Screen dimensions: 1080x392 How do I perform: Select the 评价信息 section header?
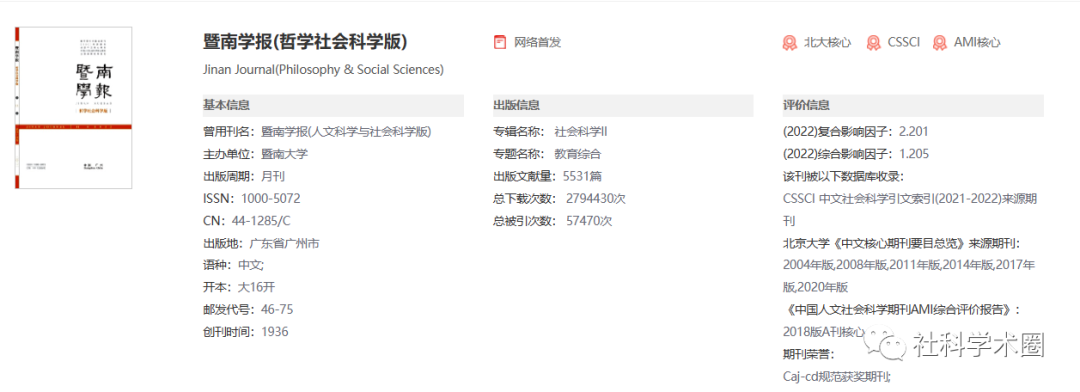pos(913,105)
